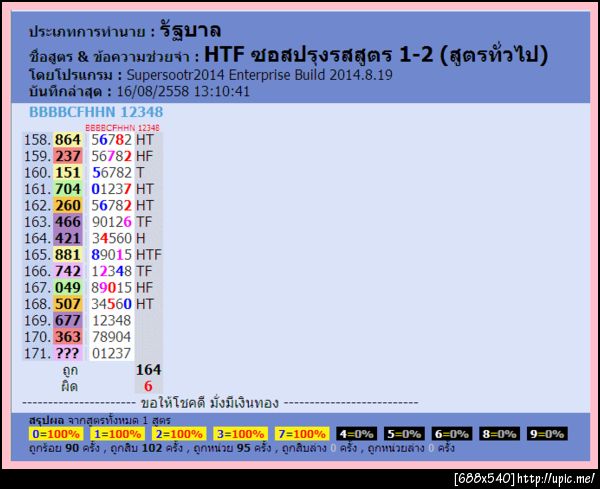
Task: Select the black 5=0% badge
Action: point(404,434)
